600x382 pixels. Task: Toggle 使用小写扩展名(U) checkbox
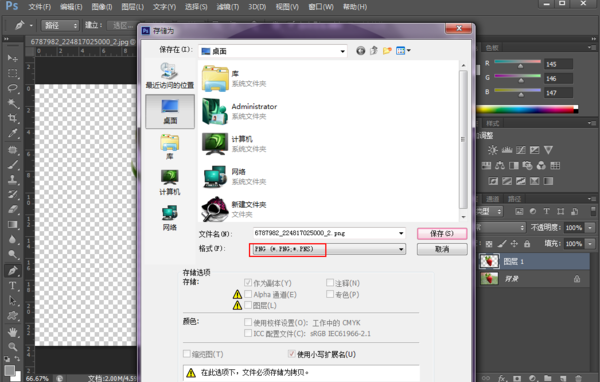[292, 354]
